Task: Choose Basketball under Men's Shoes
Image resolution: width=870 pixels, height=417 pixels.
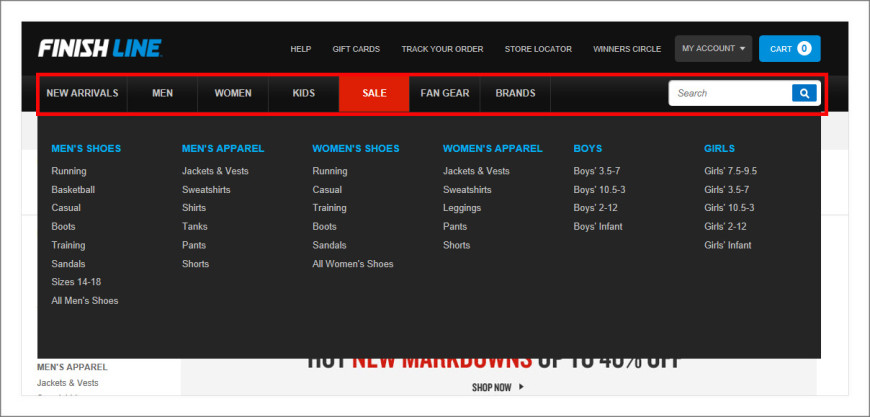Action: pyautogui.click(x=73, y=190)
